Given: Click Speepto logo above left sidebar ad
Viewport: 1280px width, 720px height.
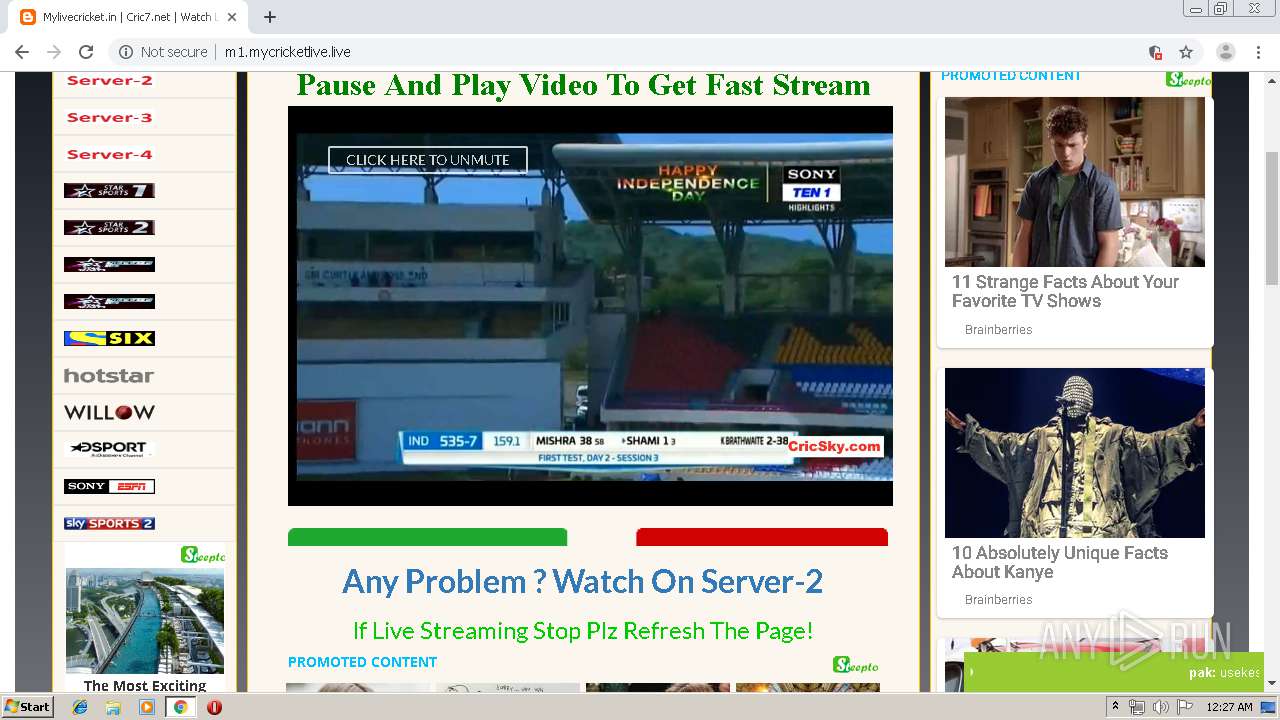Looking at the screenshot, I should [203, 555].
